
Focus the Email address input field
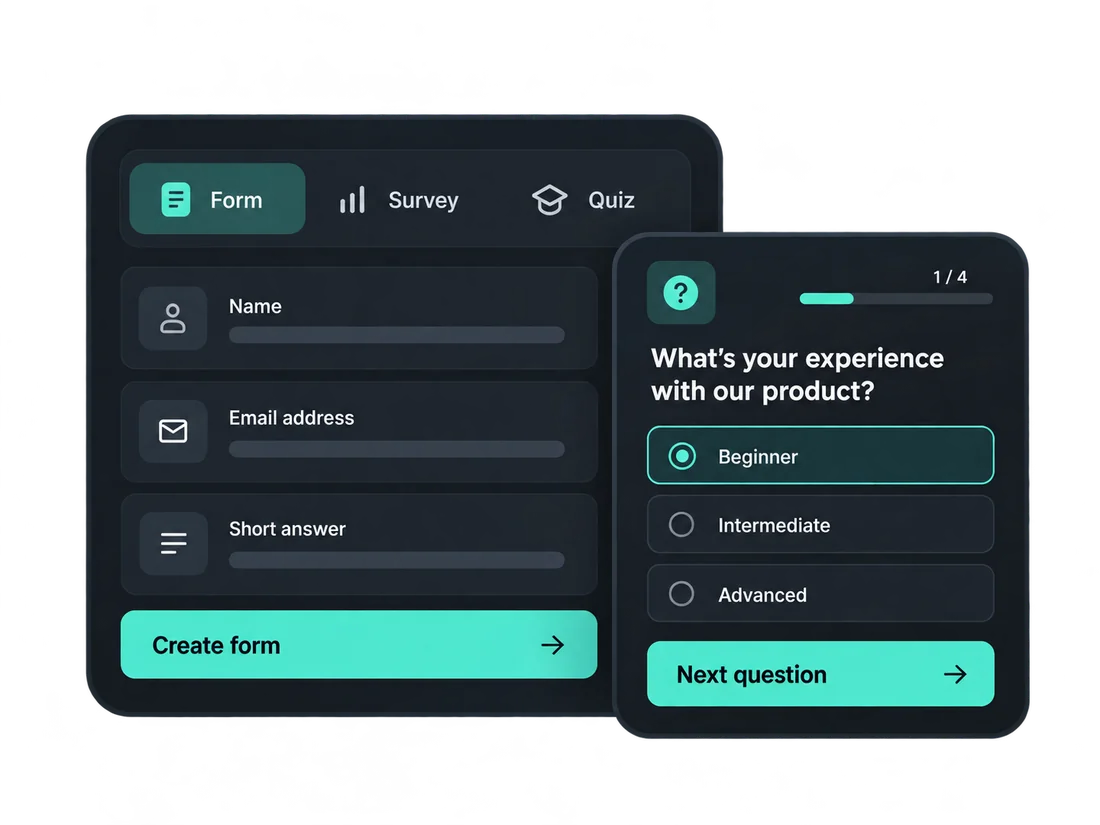tap(396, 449)
